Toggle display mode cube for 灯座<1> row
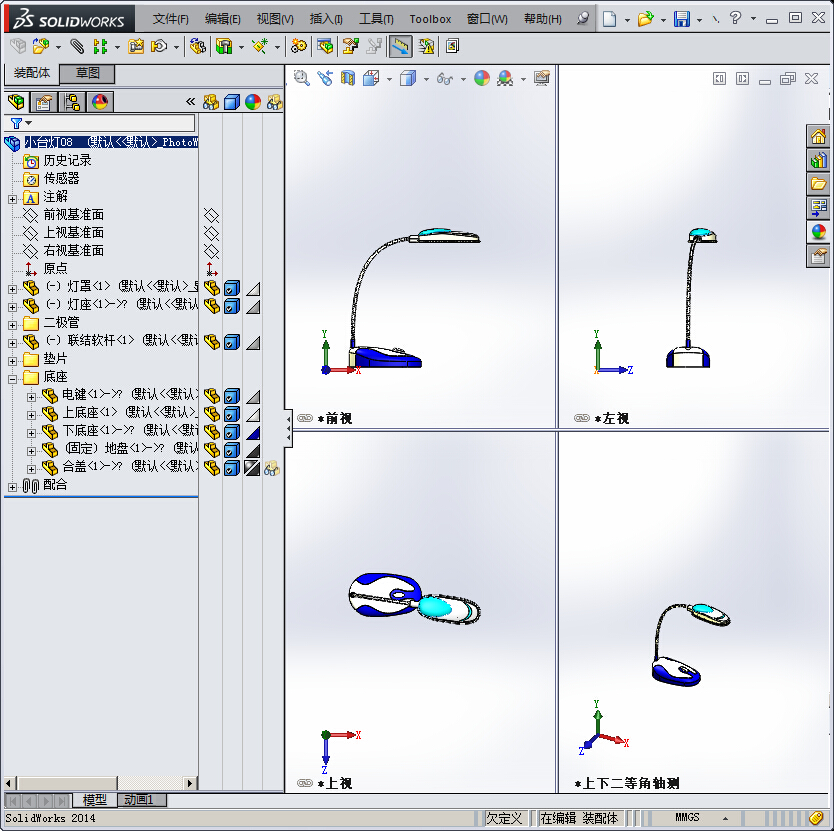 tap(231, 306)
